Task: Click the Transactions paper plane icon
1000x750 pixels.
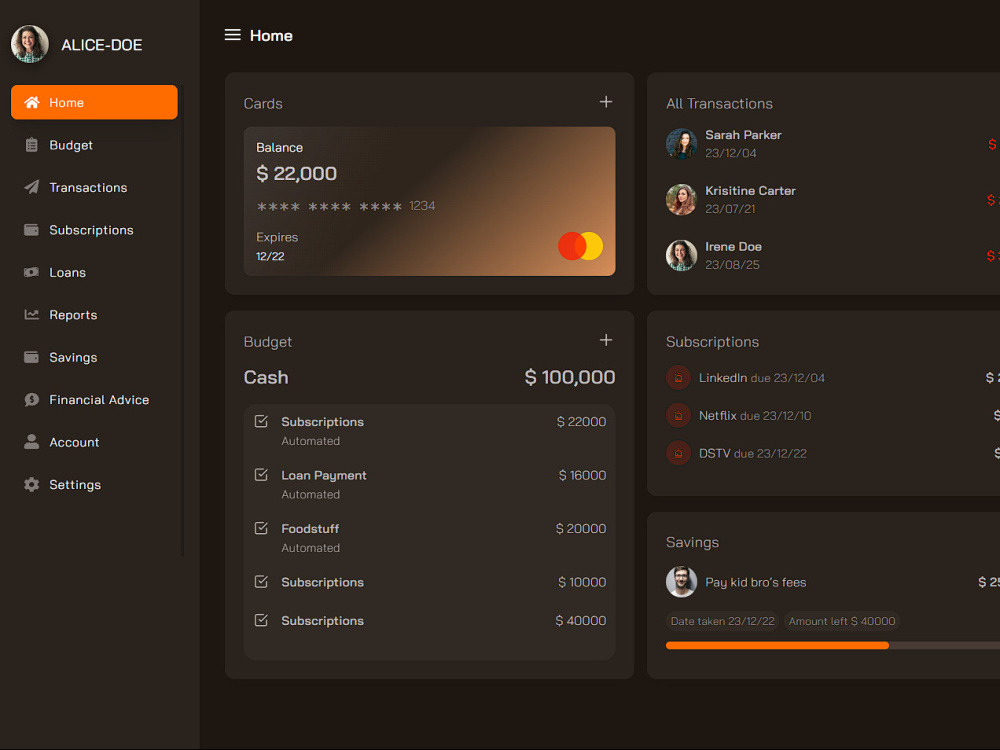Action: coord(31,187)
